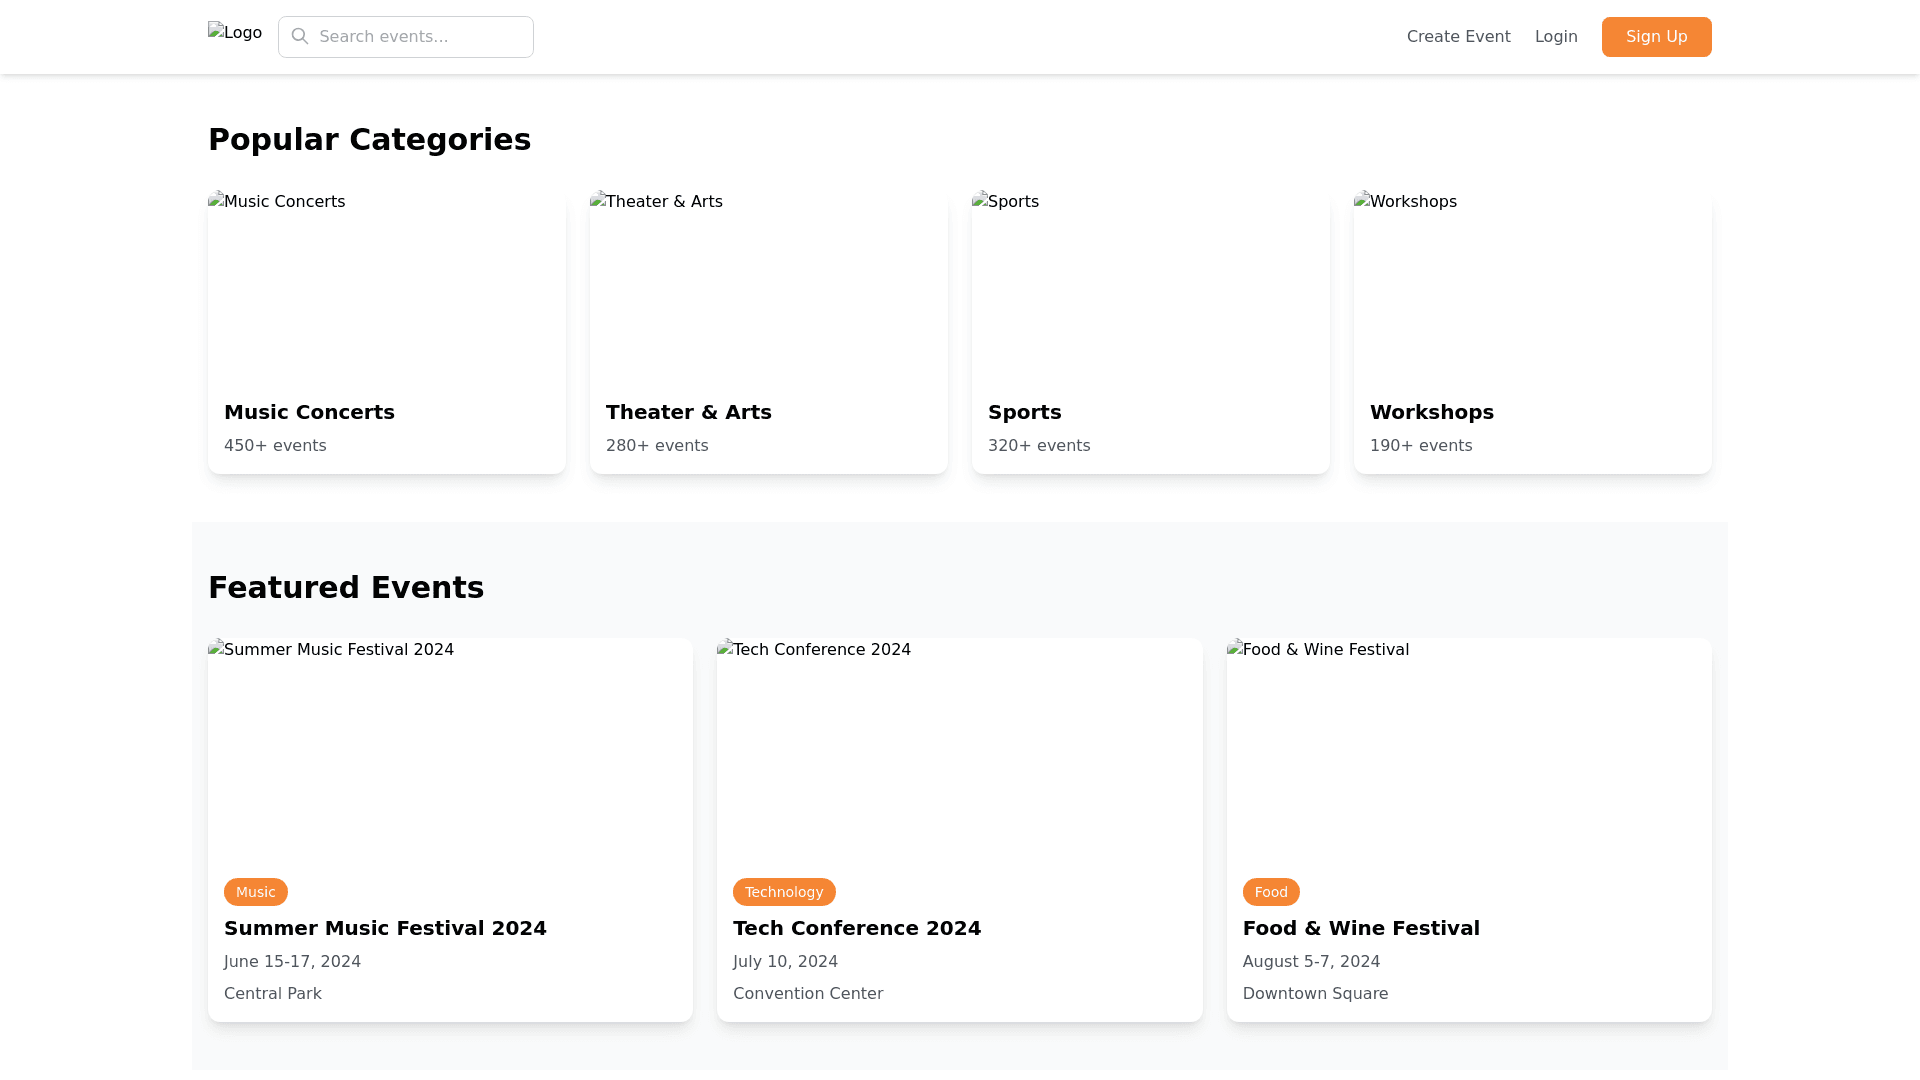Go to the Login page

[1555, 37]
